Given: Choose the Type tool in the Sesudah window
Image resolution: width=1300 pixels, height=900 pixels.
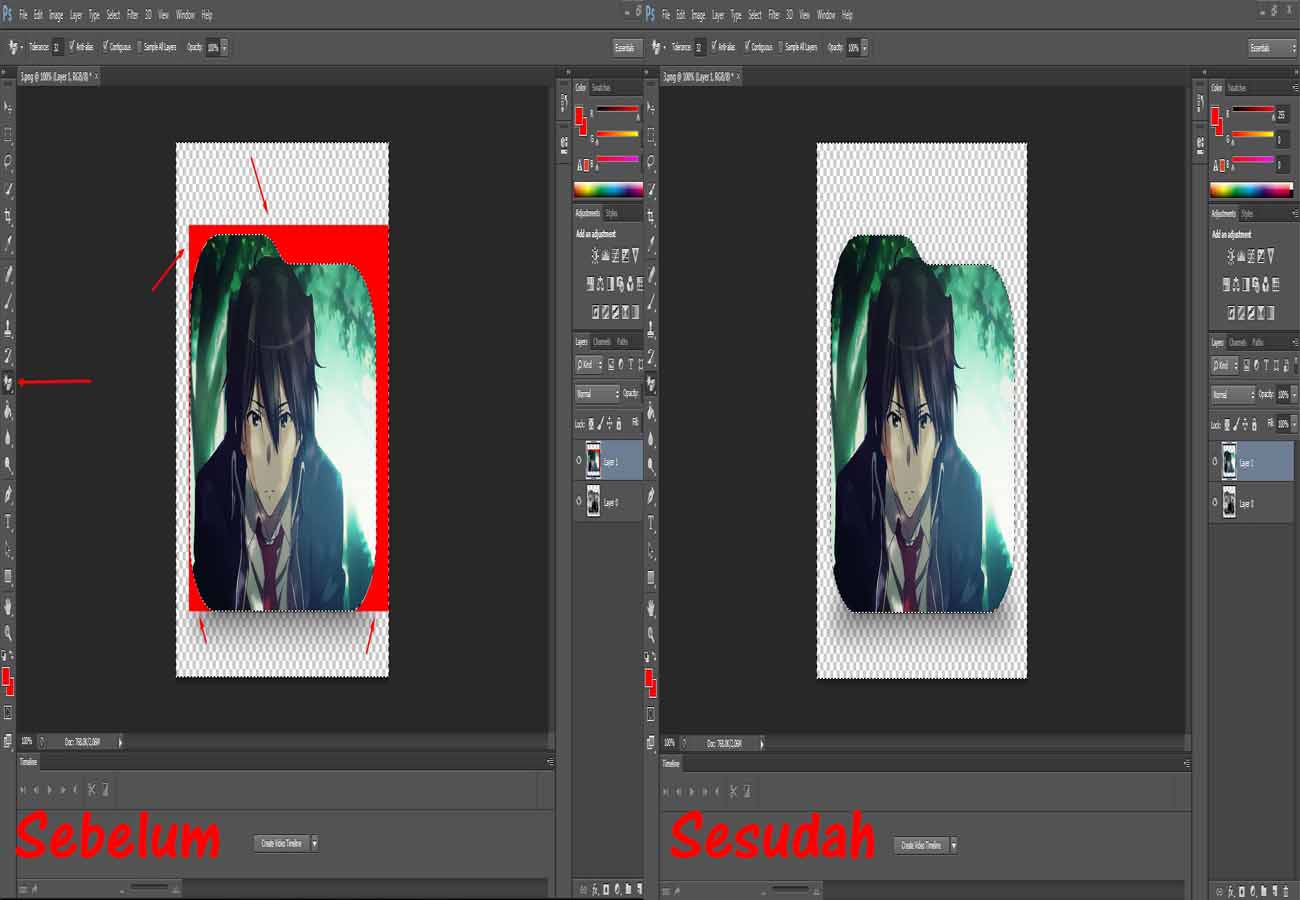Looking at the screenshot, I should (x=651, y=523).
